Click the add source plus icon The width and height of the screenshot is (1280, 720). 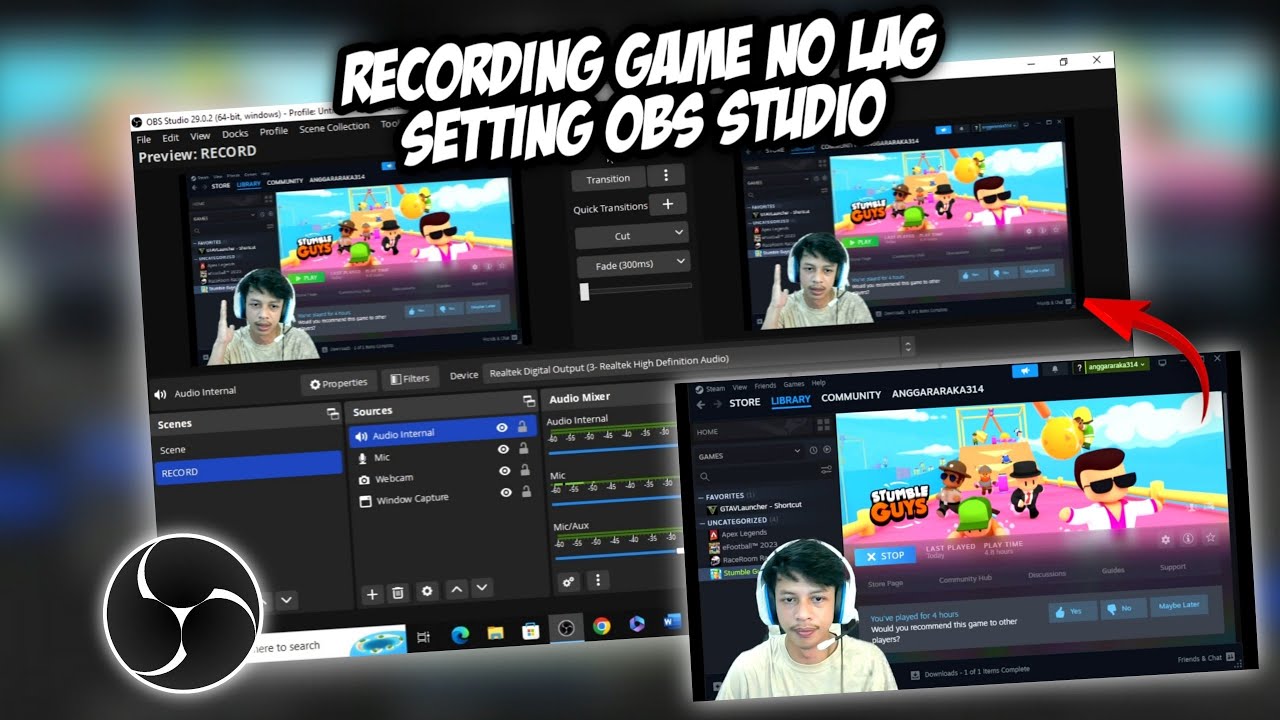click(x=372, y=593)
